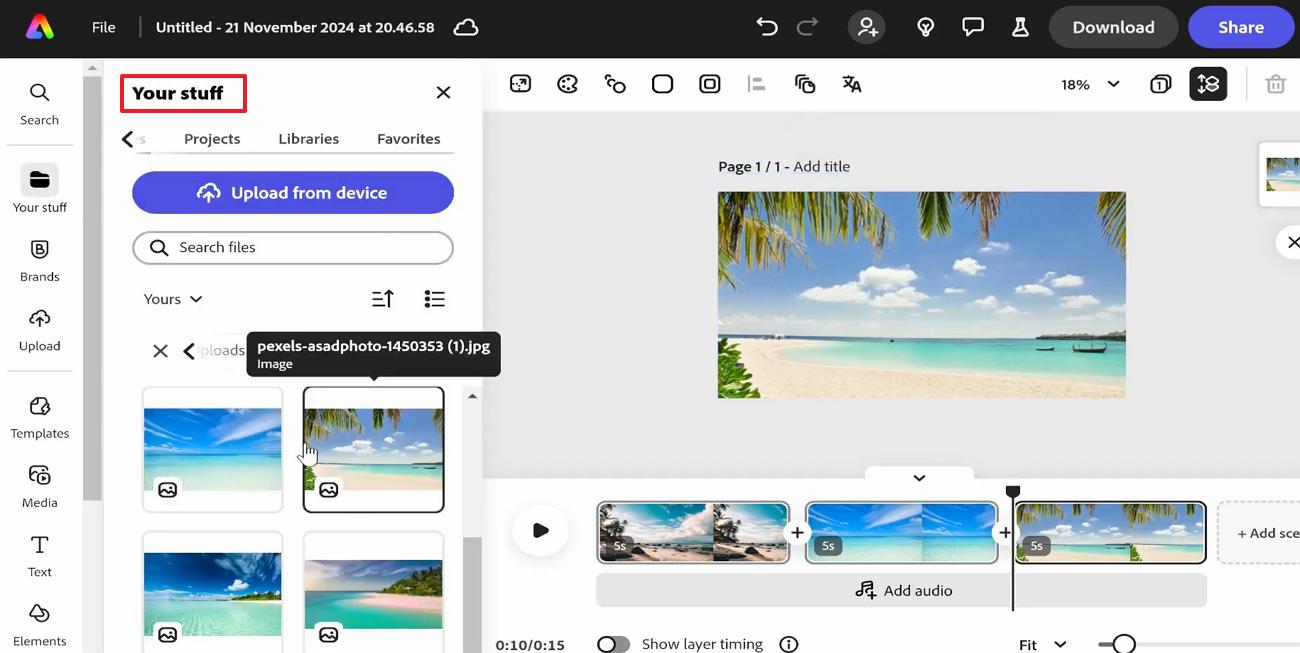The height and width of the screenshot is (653, 1300).
Task: Toggle the sort order for uploads
Action: click(382, 298)
